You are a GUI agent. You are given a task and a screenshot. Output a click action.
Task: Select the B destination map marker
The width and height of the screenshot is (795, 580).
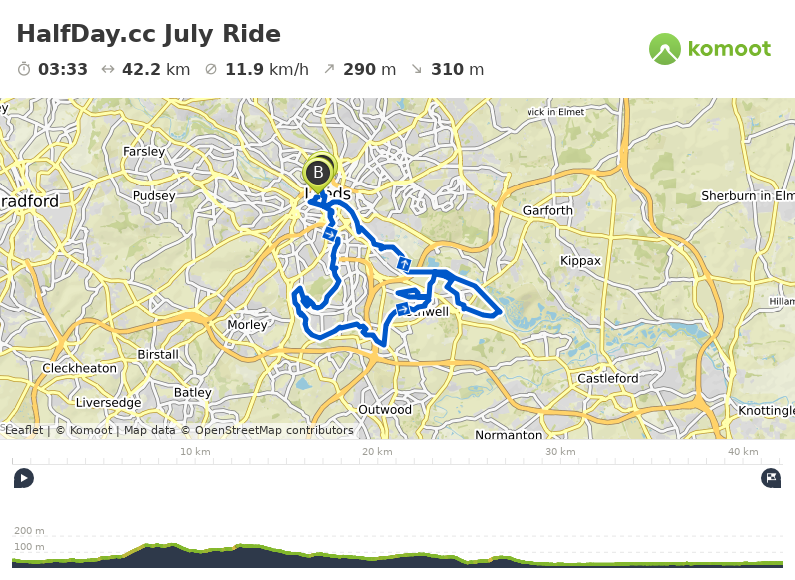click(318, 174)
